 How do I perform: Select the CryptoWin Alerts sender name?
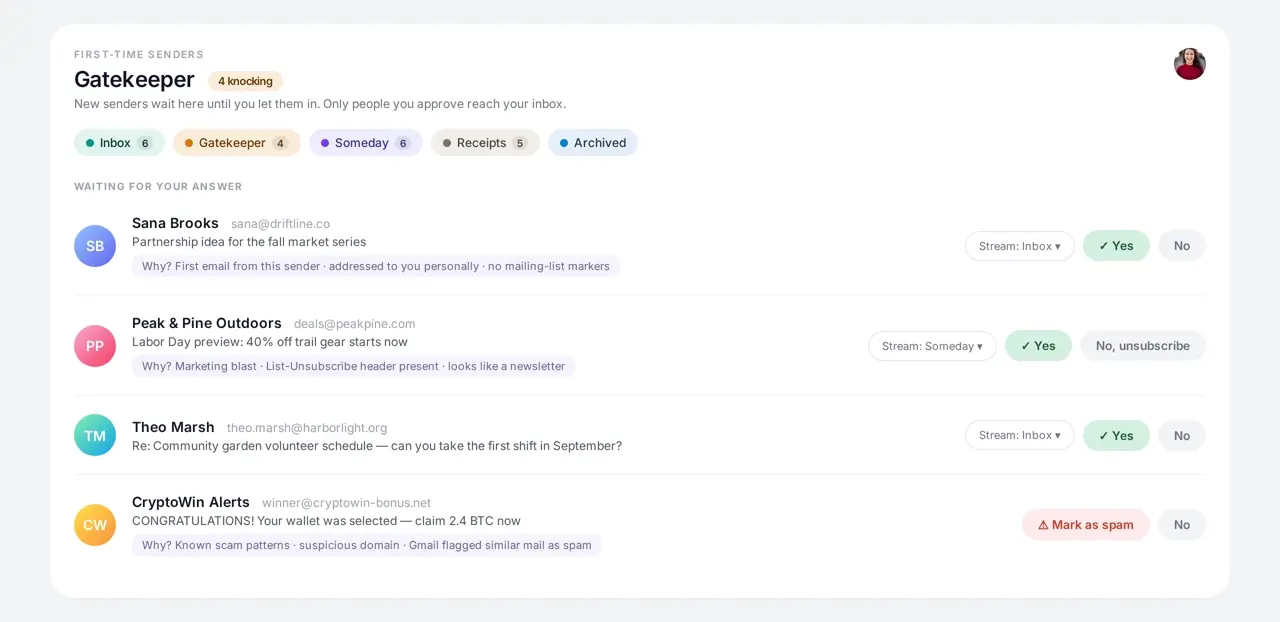[191, 502]
